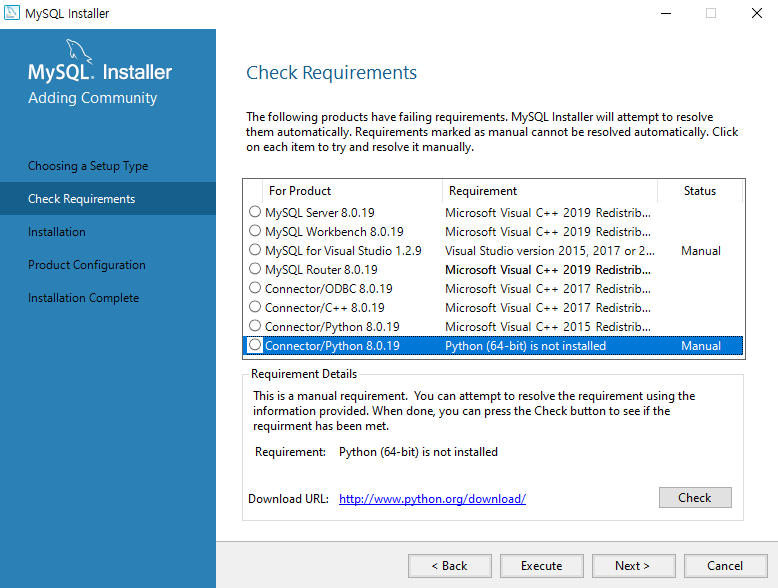778x588 pixels.
Task: Select radio button for MySQL for Visual Studio
Action: pyautogui.click(x=255, y=250)
